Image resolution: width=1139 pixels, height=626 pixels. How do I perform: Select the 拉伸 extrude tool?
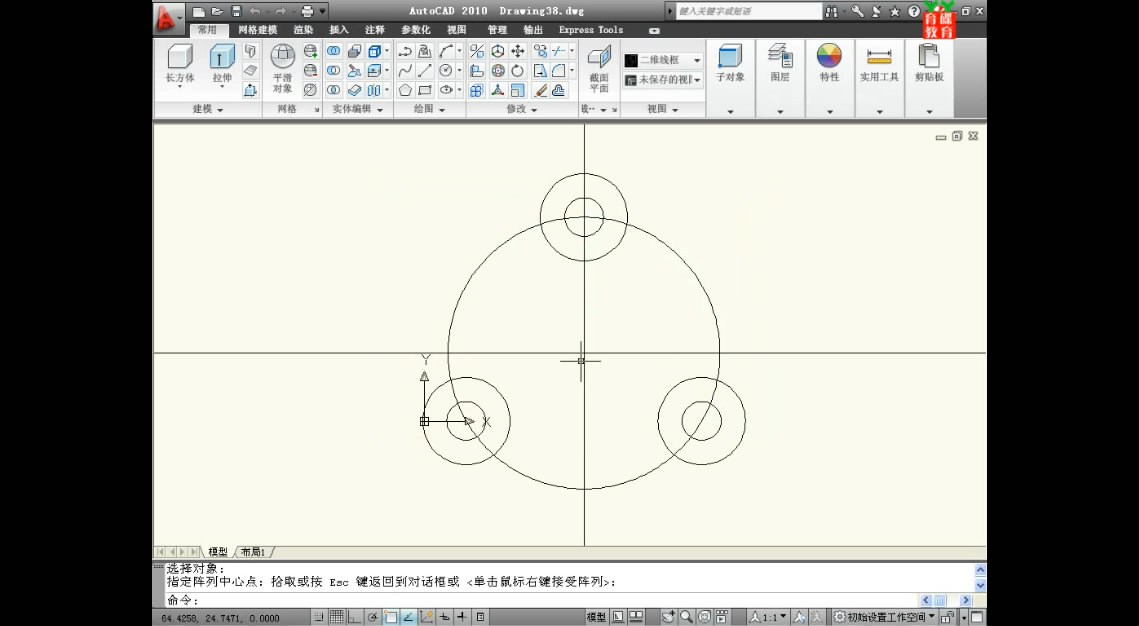(x=222, y=65)
